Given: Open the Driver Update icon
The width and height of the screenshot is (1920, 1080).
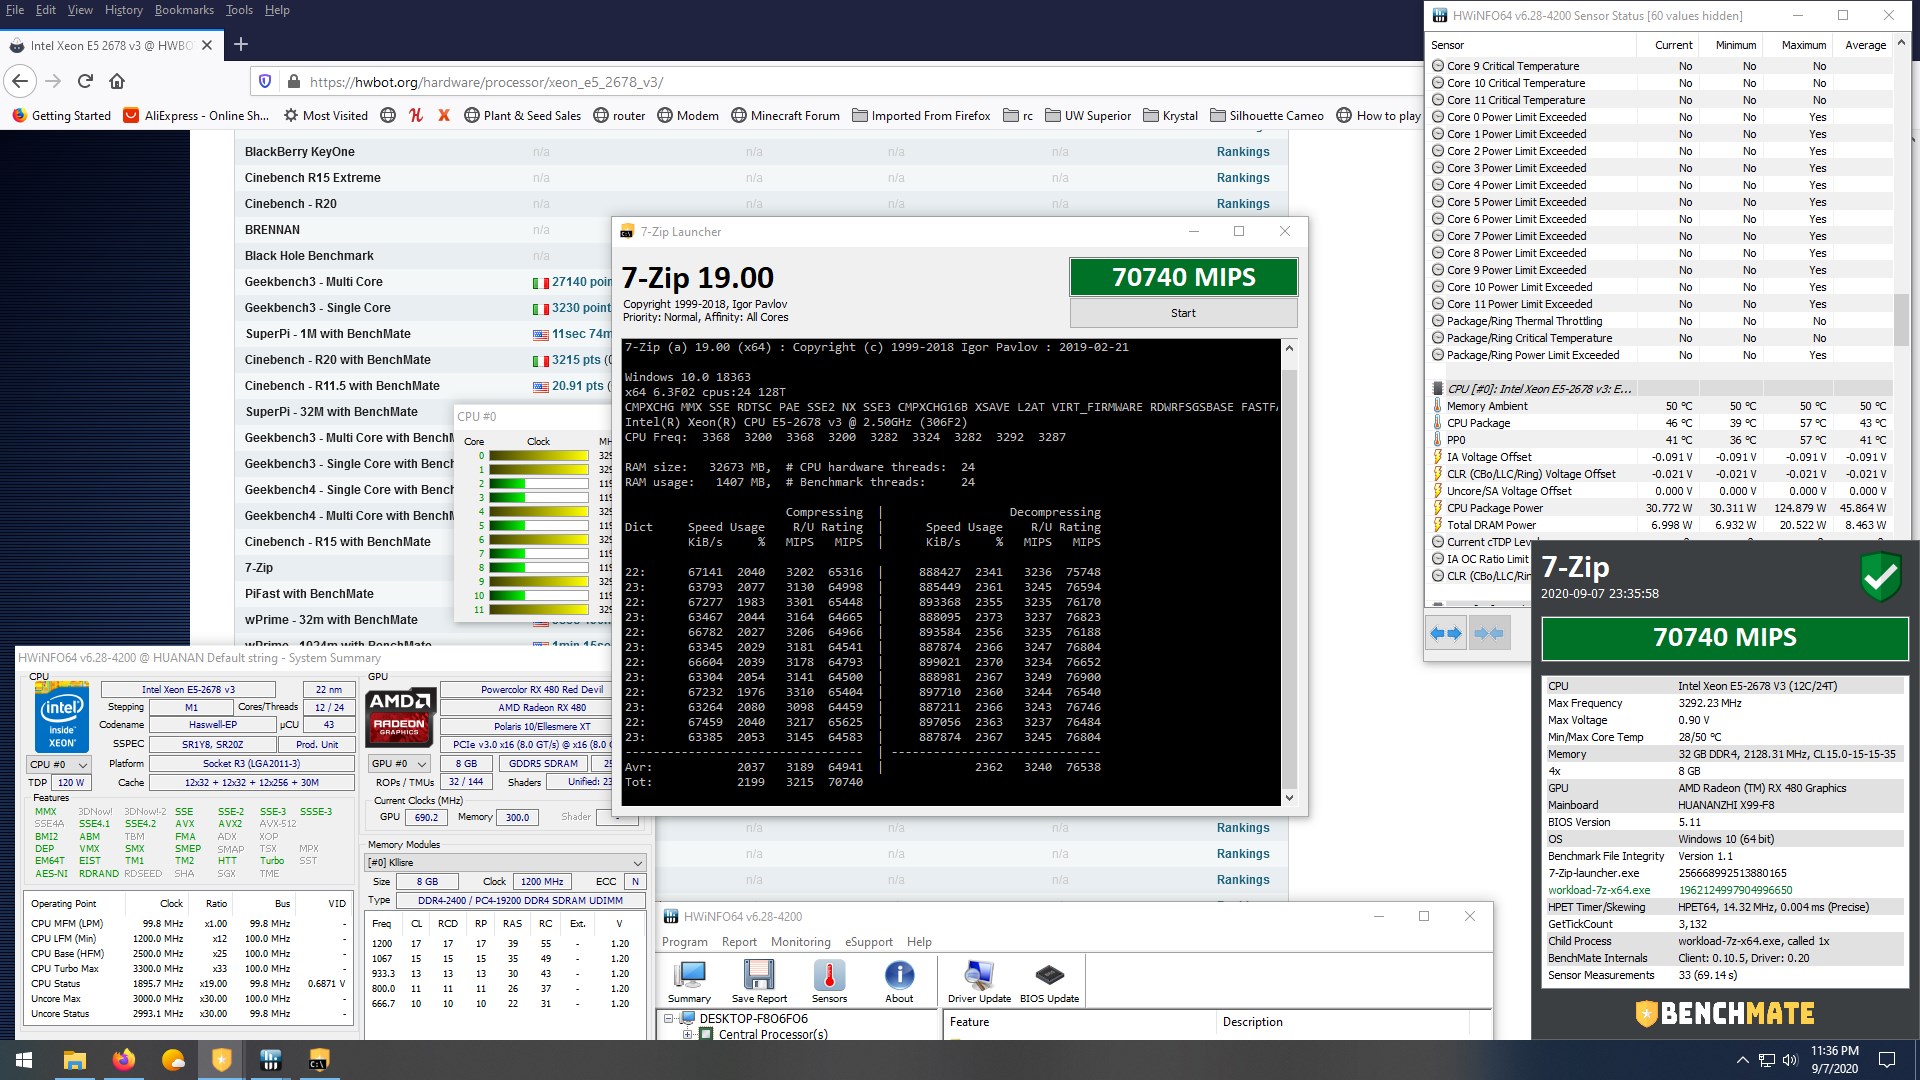Looking at the screenshot, I should (x=979, y=981).
